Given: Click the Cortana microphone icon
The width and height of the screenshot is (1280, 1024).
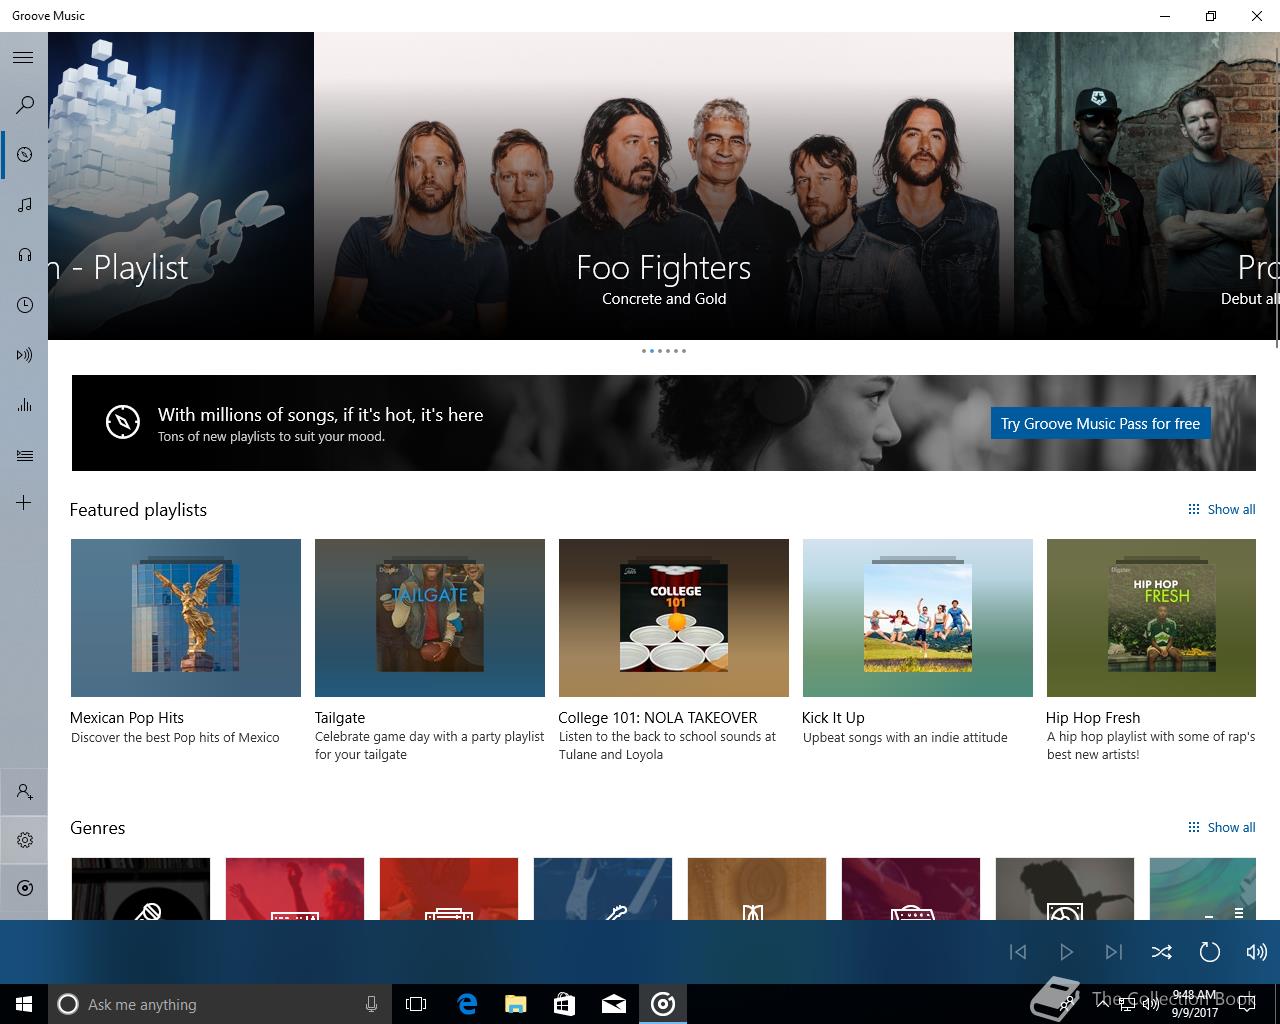Looking at the screenshot, I should pyautogui.click(x=371, y=1004).
